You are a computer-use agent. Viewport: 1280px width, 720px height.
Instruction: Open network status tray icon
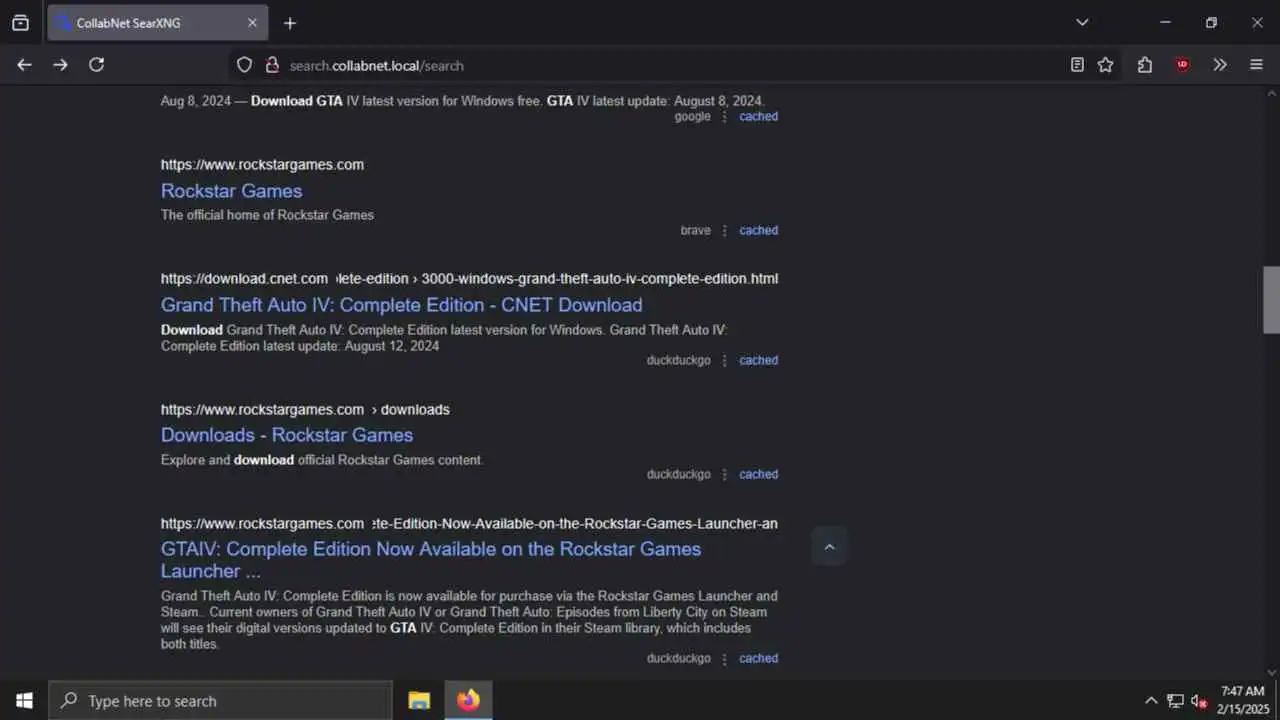[x=1175, y=701]
